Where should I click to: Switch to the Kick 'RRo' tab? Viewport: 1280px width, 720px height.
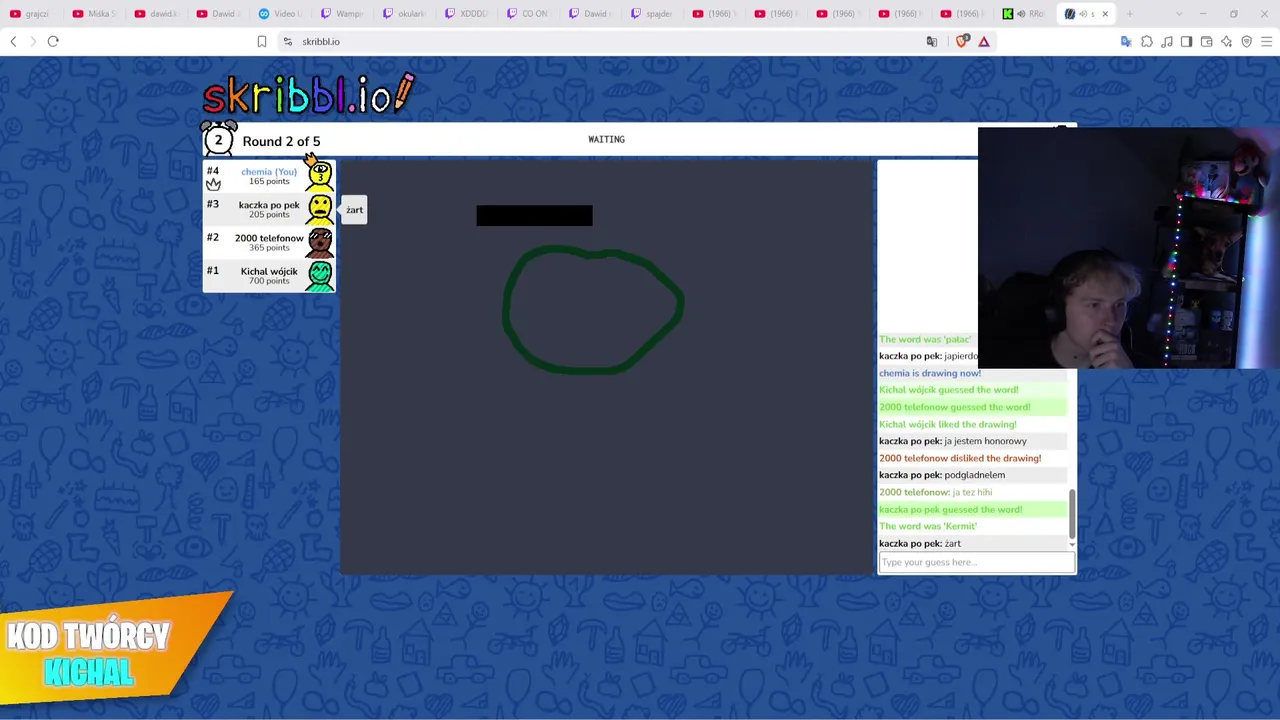tap(1025, 14)
